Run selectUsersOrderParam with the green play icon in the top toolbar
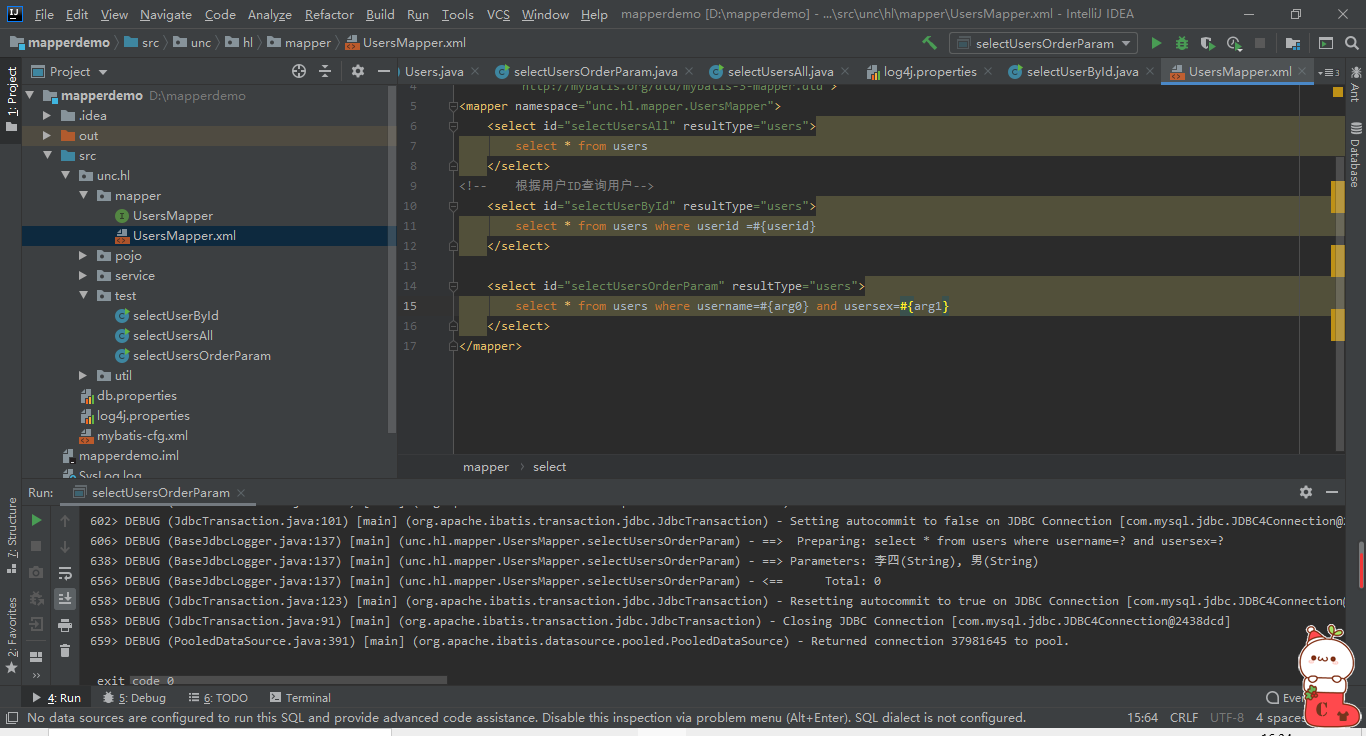Viewport: 1366px width, 736px height. (x=1156, y=43)
